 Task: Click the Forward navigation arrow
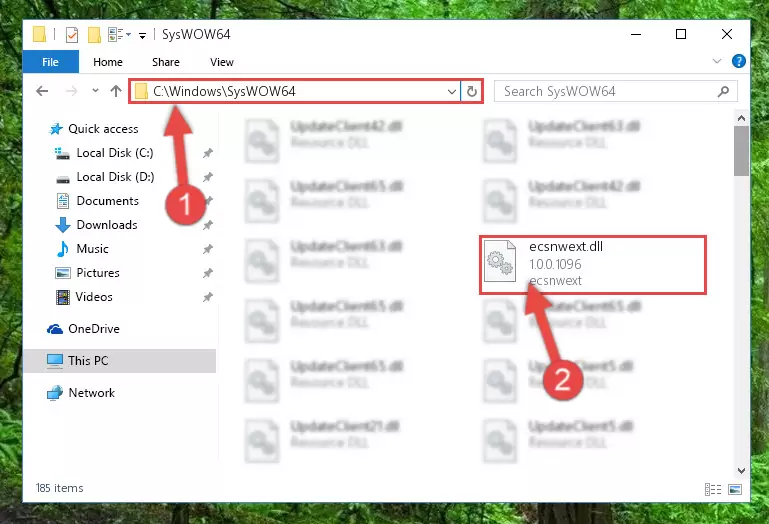71,91
